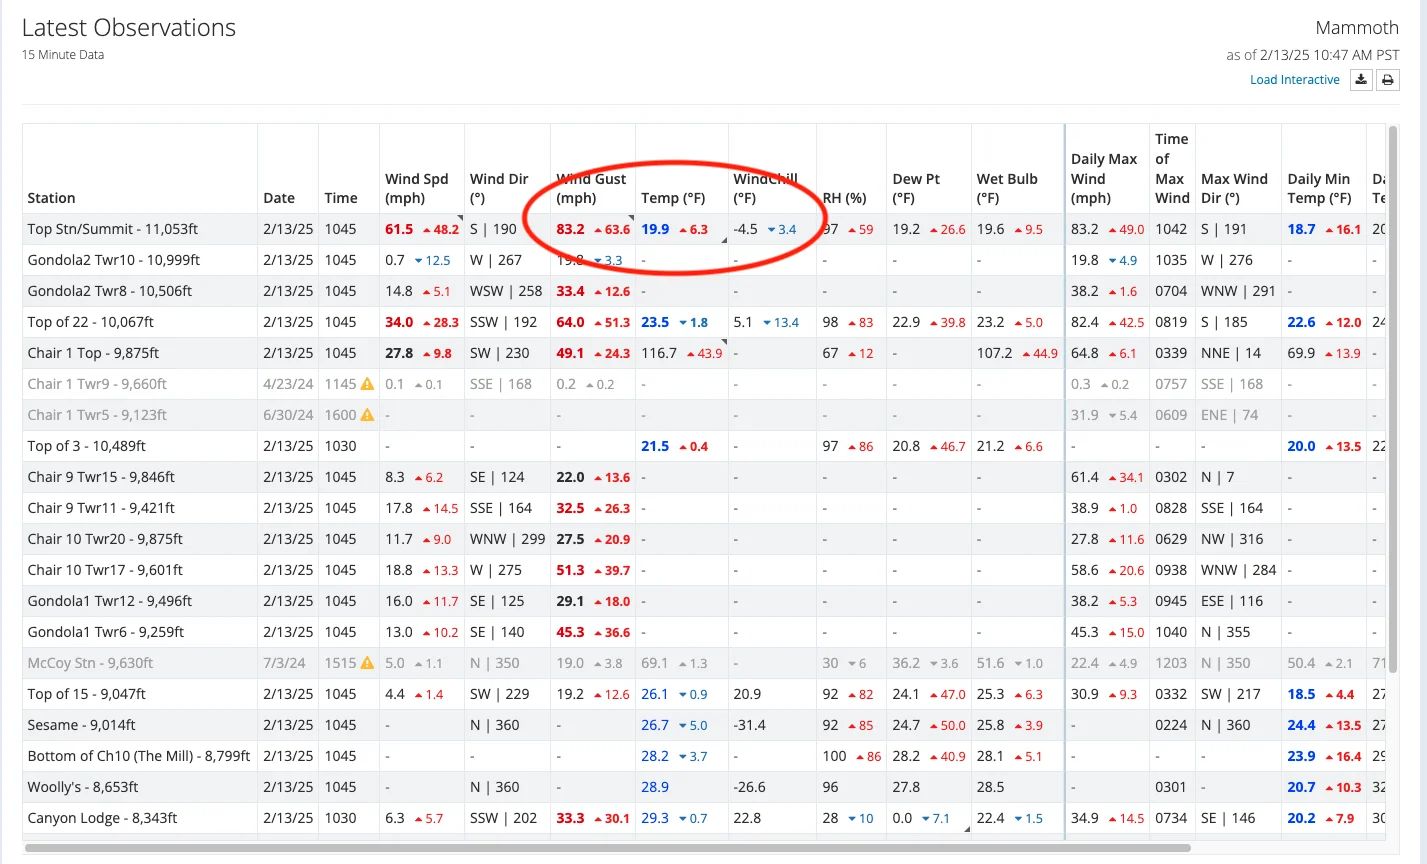Select Sesame - 9,014ft station
The image size is (1427, 864).
82,725
